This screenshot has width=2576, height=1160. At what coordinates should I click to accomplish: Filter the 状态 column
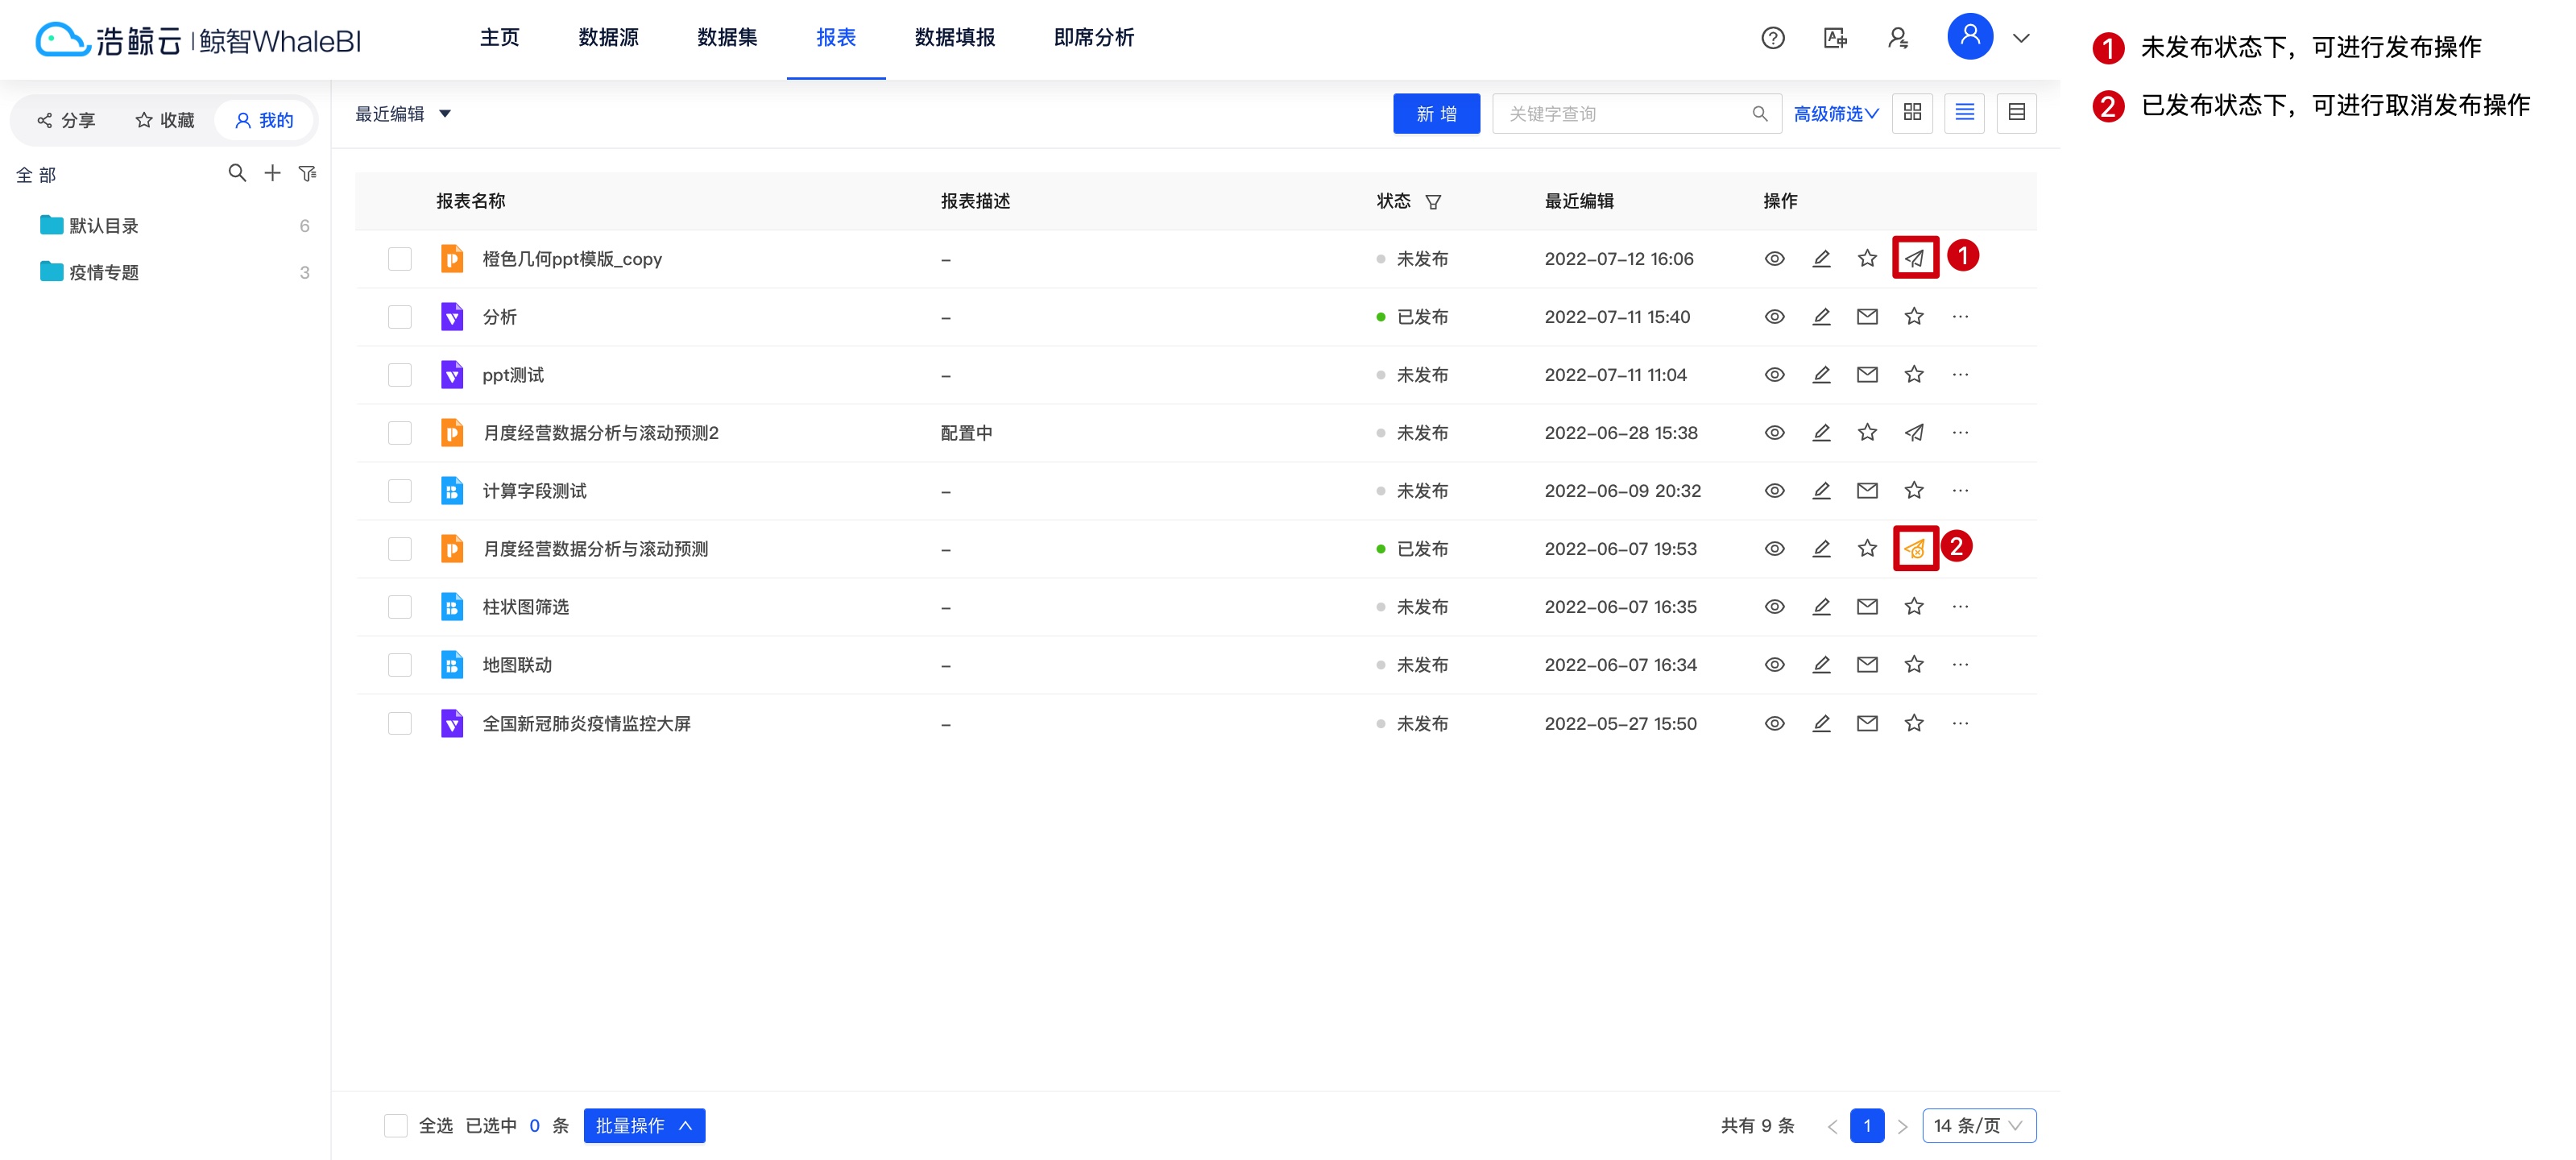click(x=1433, y=202)
